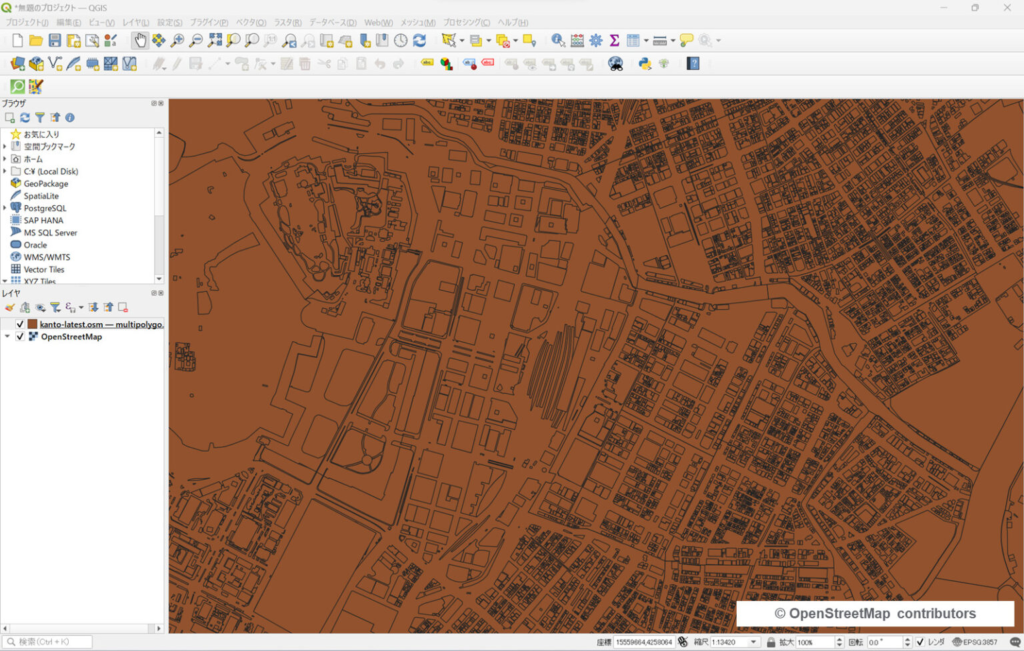Image resolution: width=1024 pixels, height=651 pixels.
Task: Open the statistical summary sigma icon
Action: point(614,40)
